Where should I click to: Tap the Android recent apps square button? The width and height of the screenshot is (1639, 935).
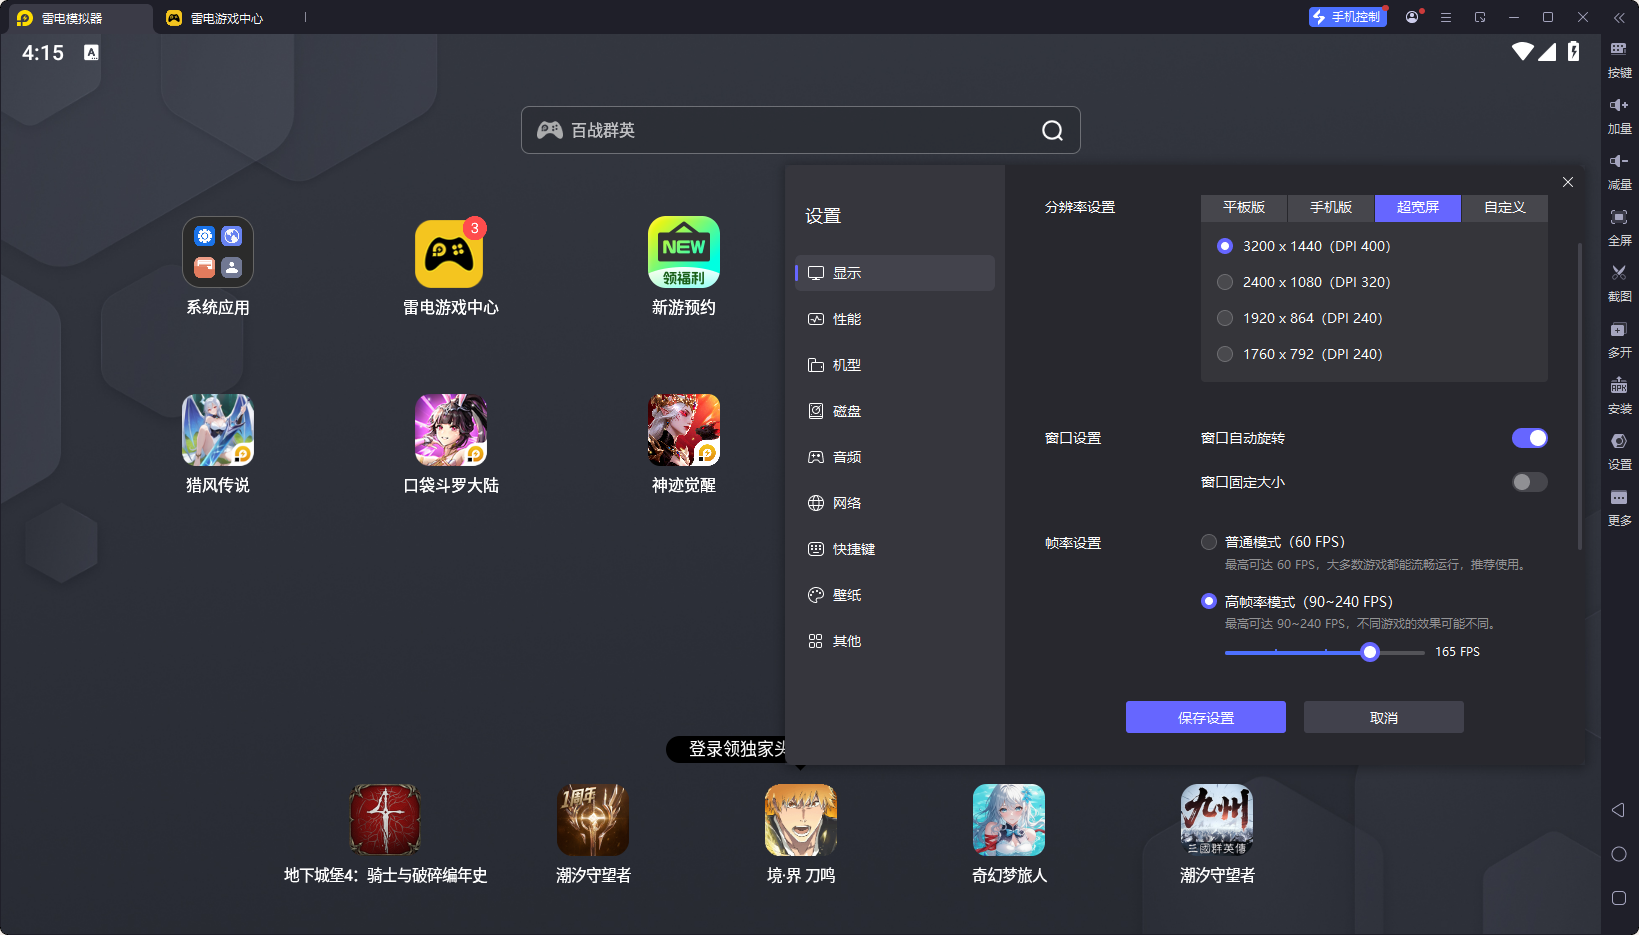(x=1619, y=898)
